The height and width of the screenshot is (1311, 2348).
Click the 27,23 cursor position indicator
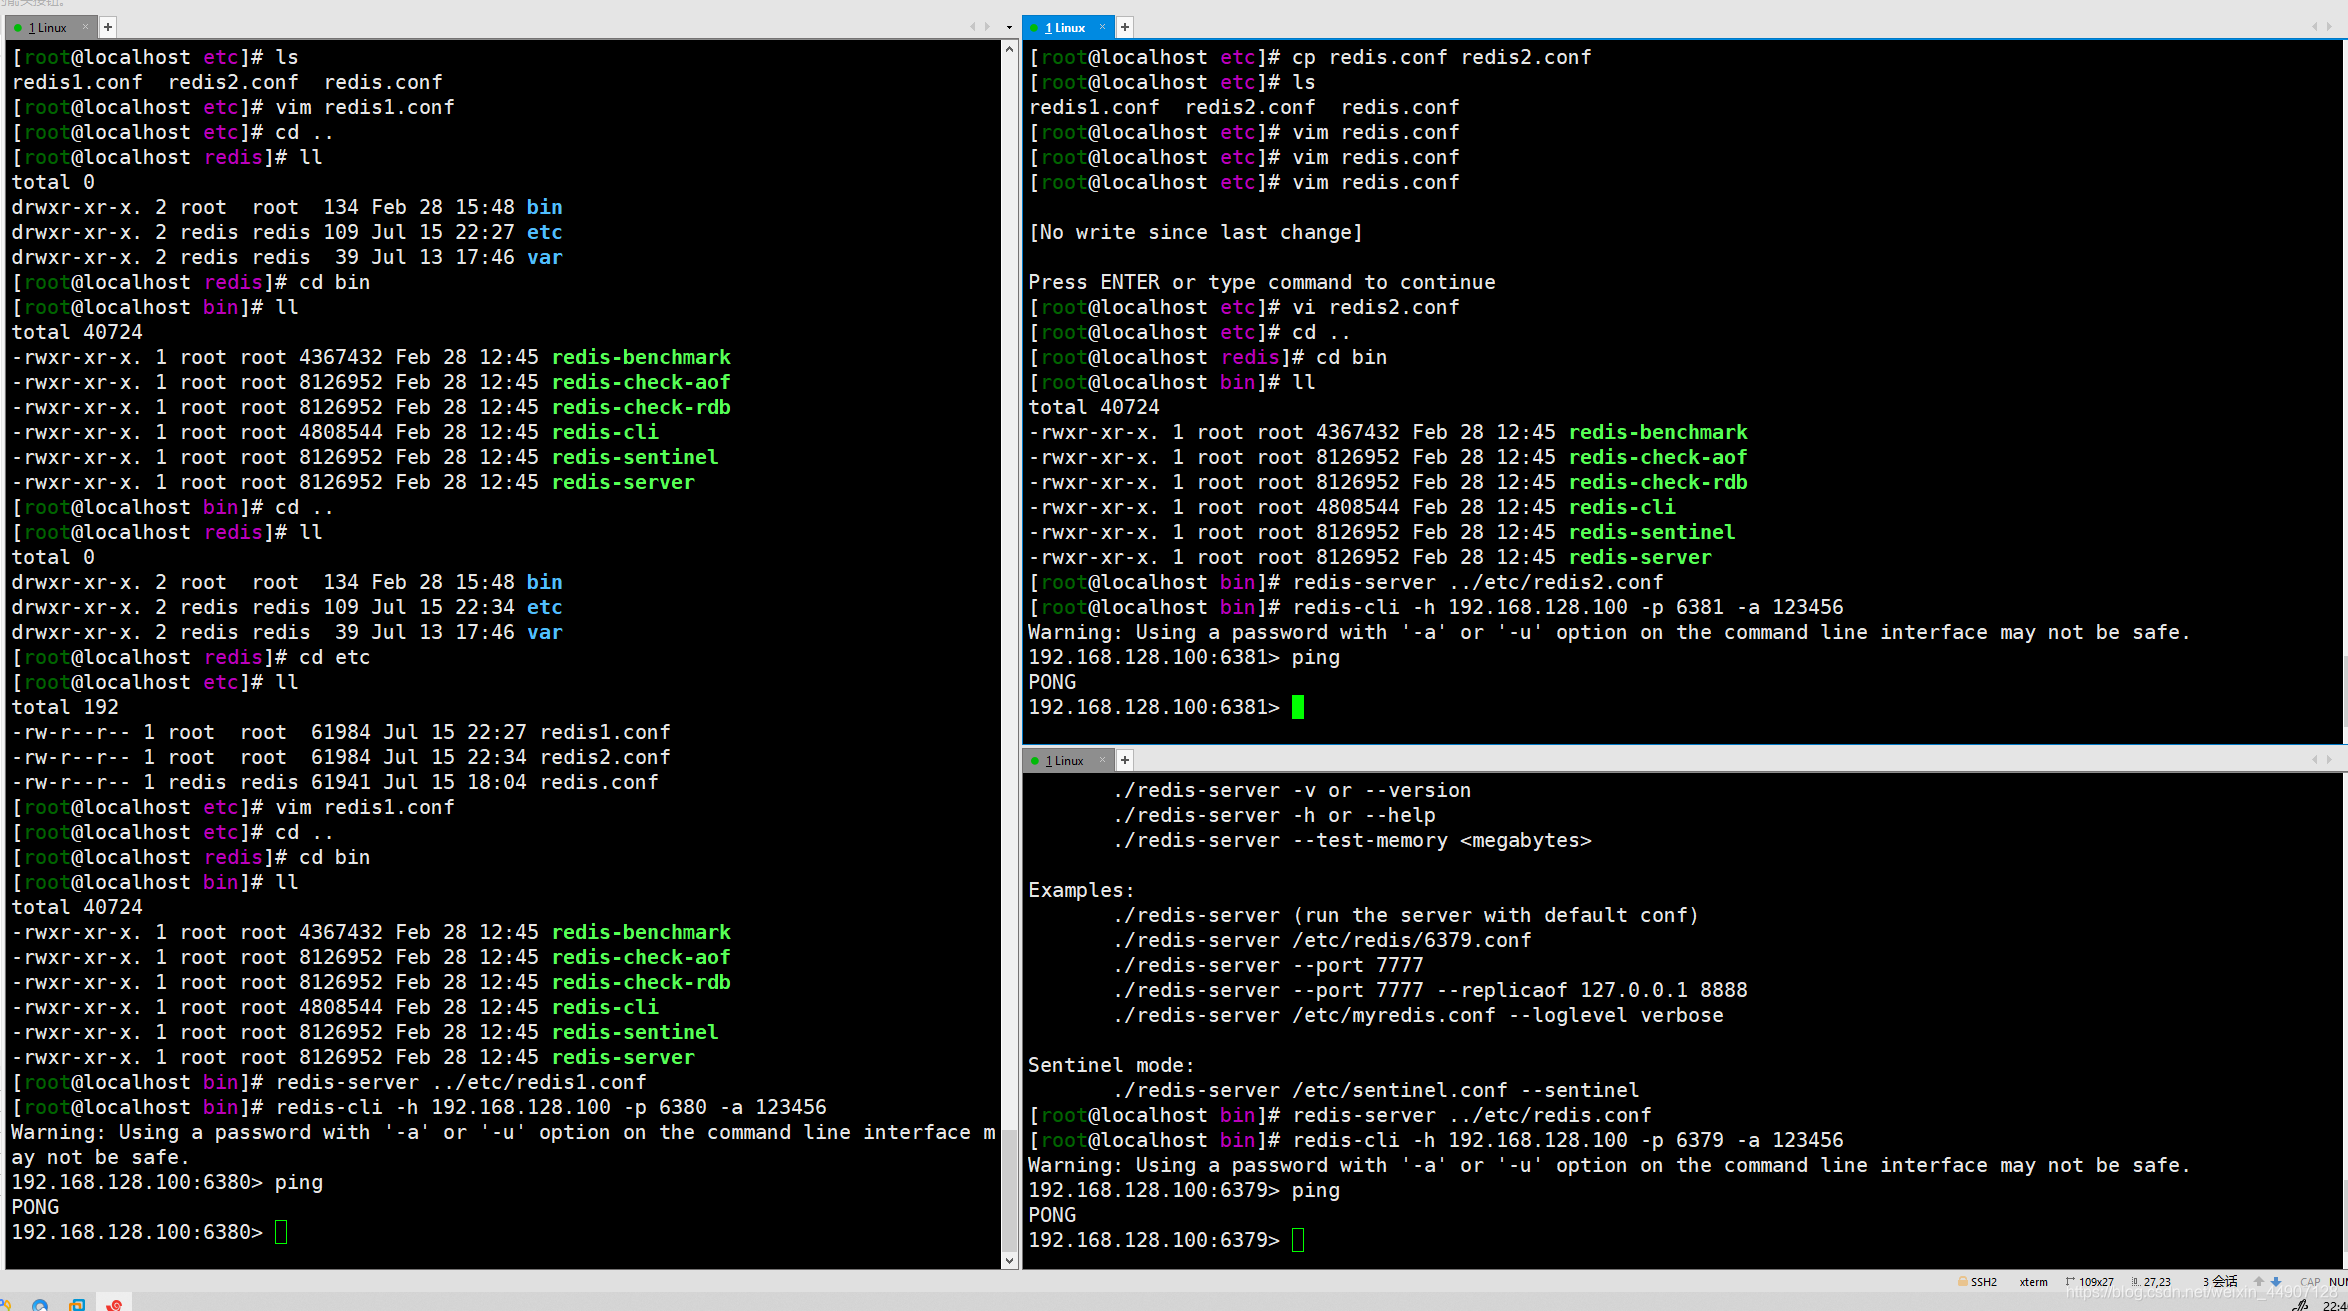click(2151, 1282)
